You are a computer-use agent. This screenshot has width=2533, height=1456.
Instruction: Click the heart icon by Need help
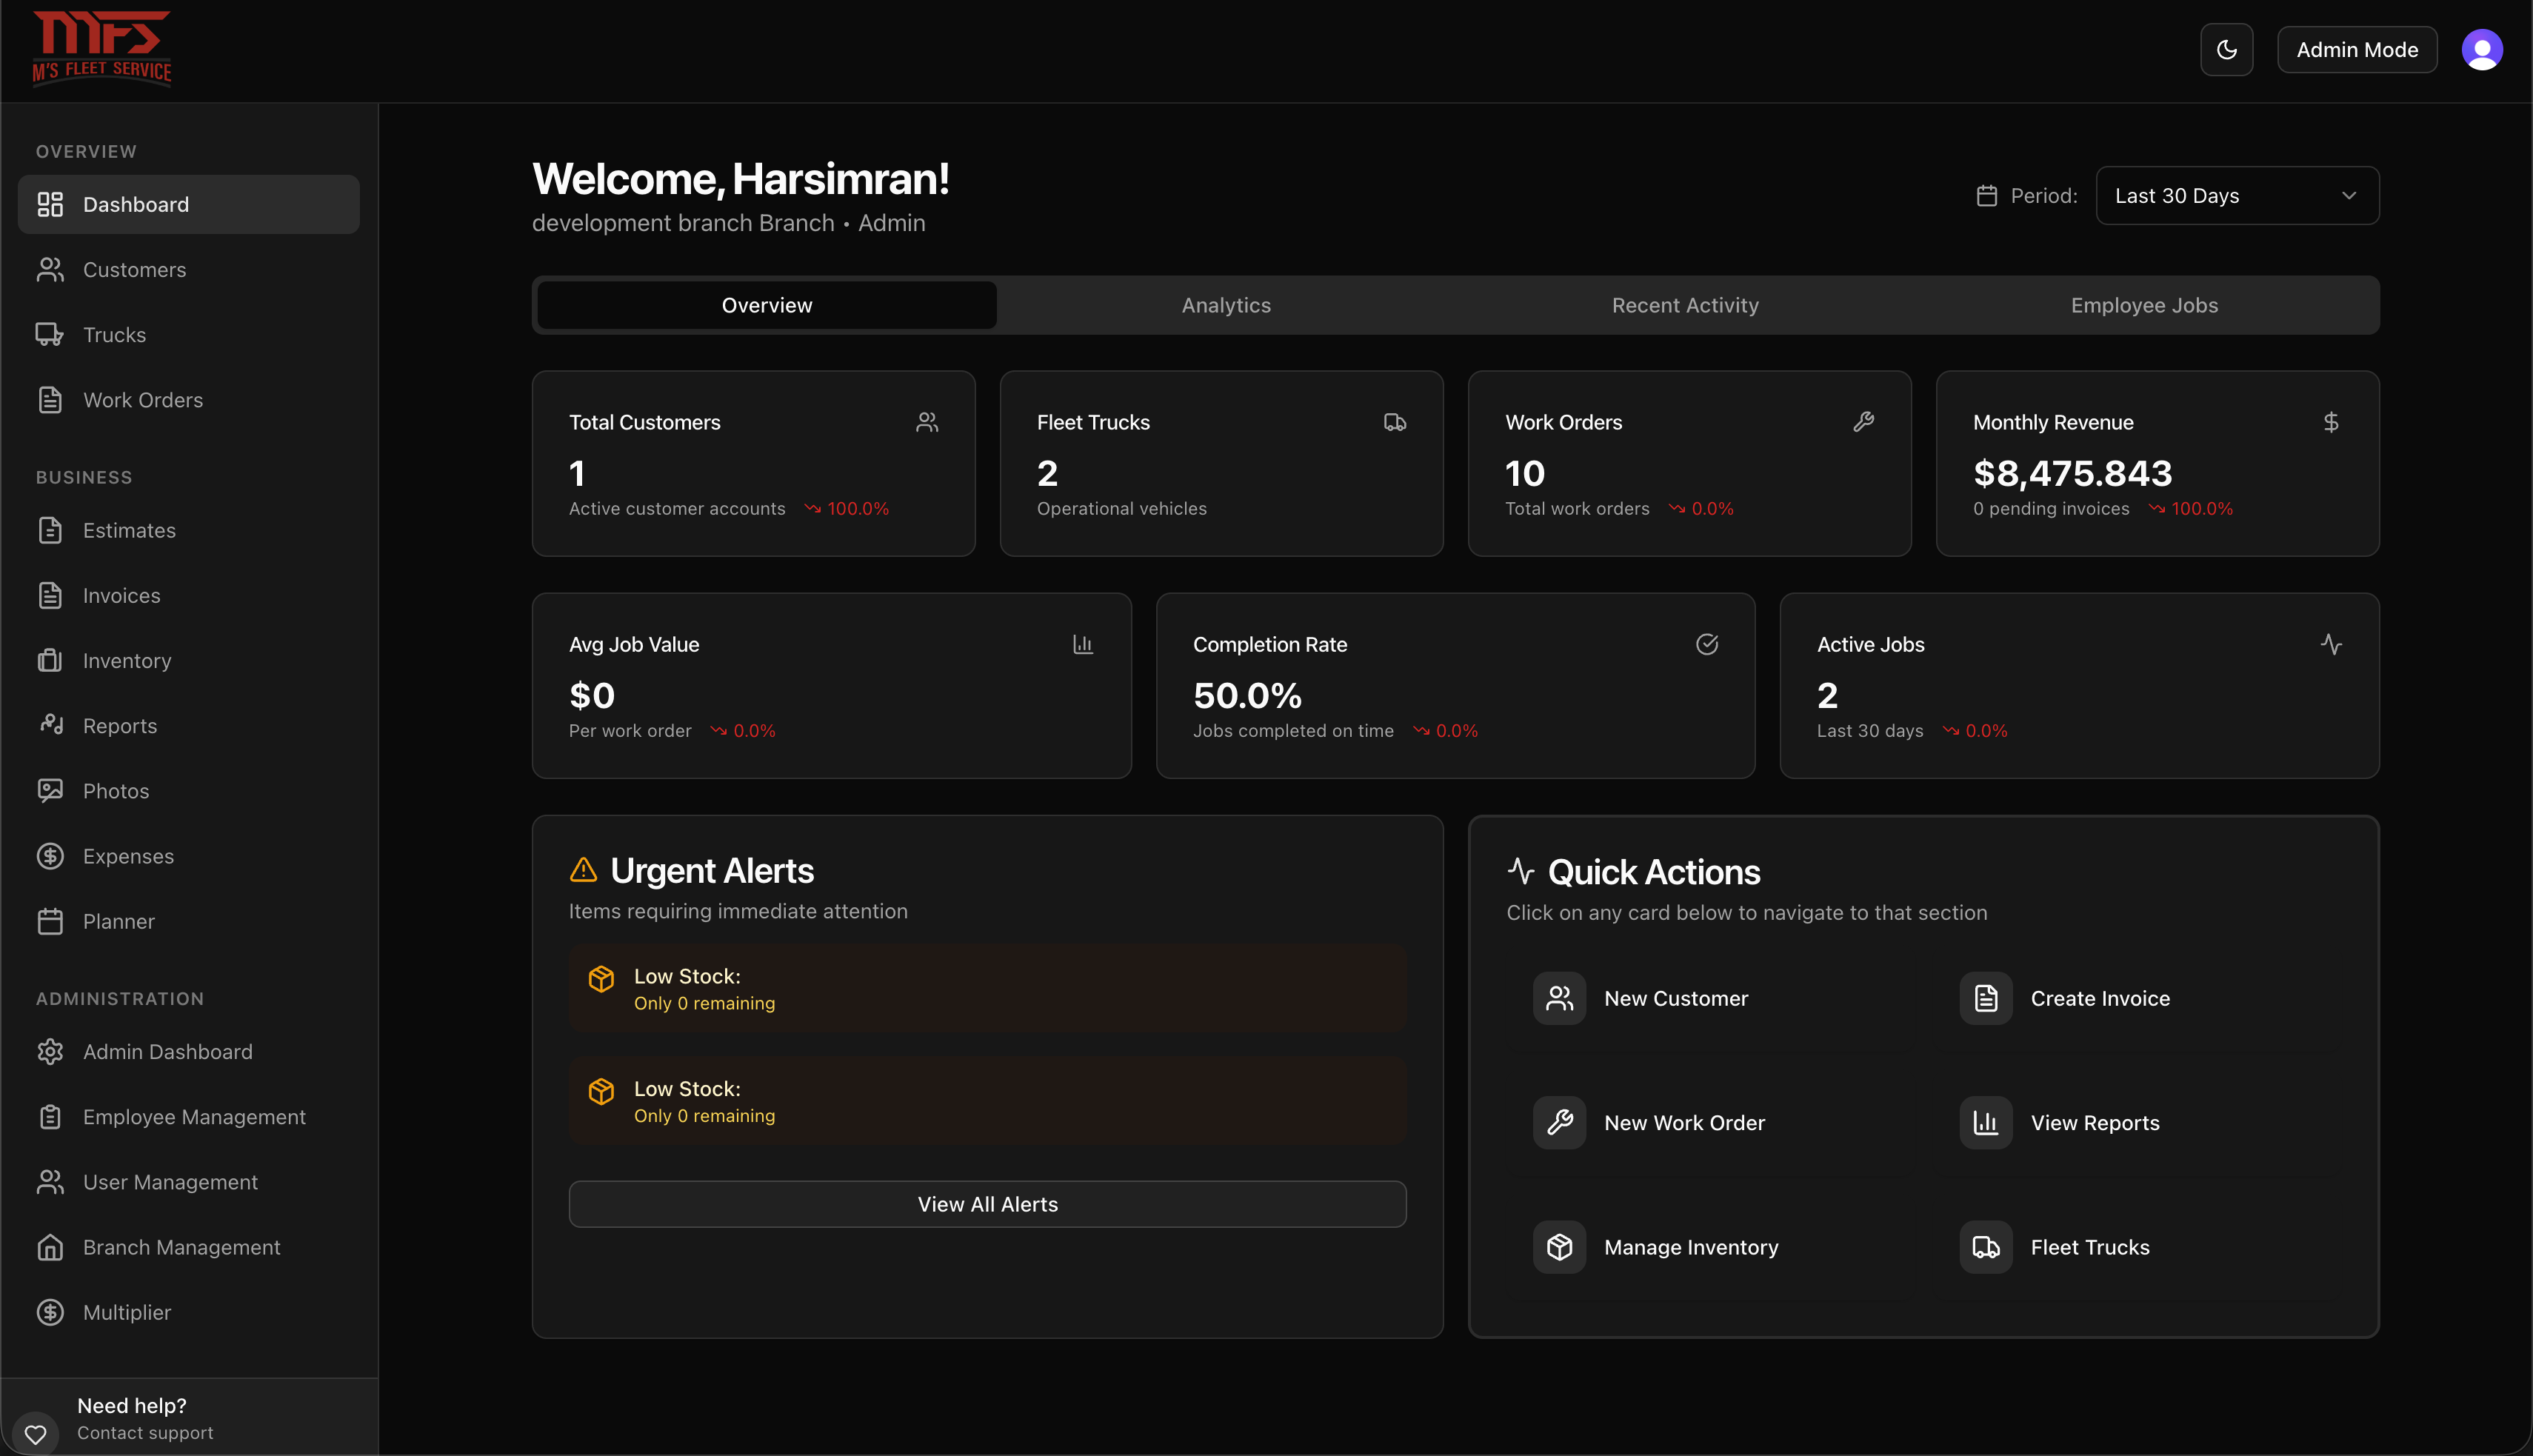point(36,1434)
